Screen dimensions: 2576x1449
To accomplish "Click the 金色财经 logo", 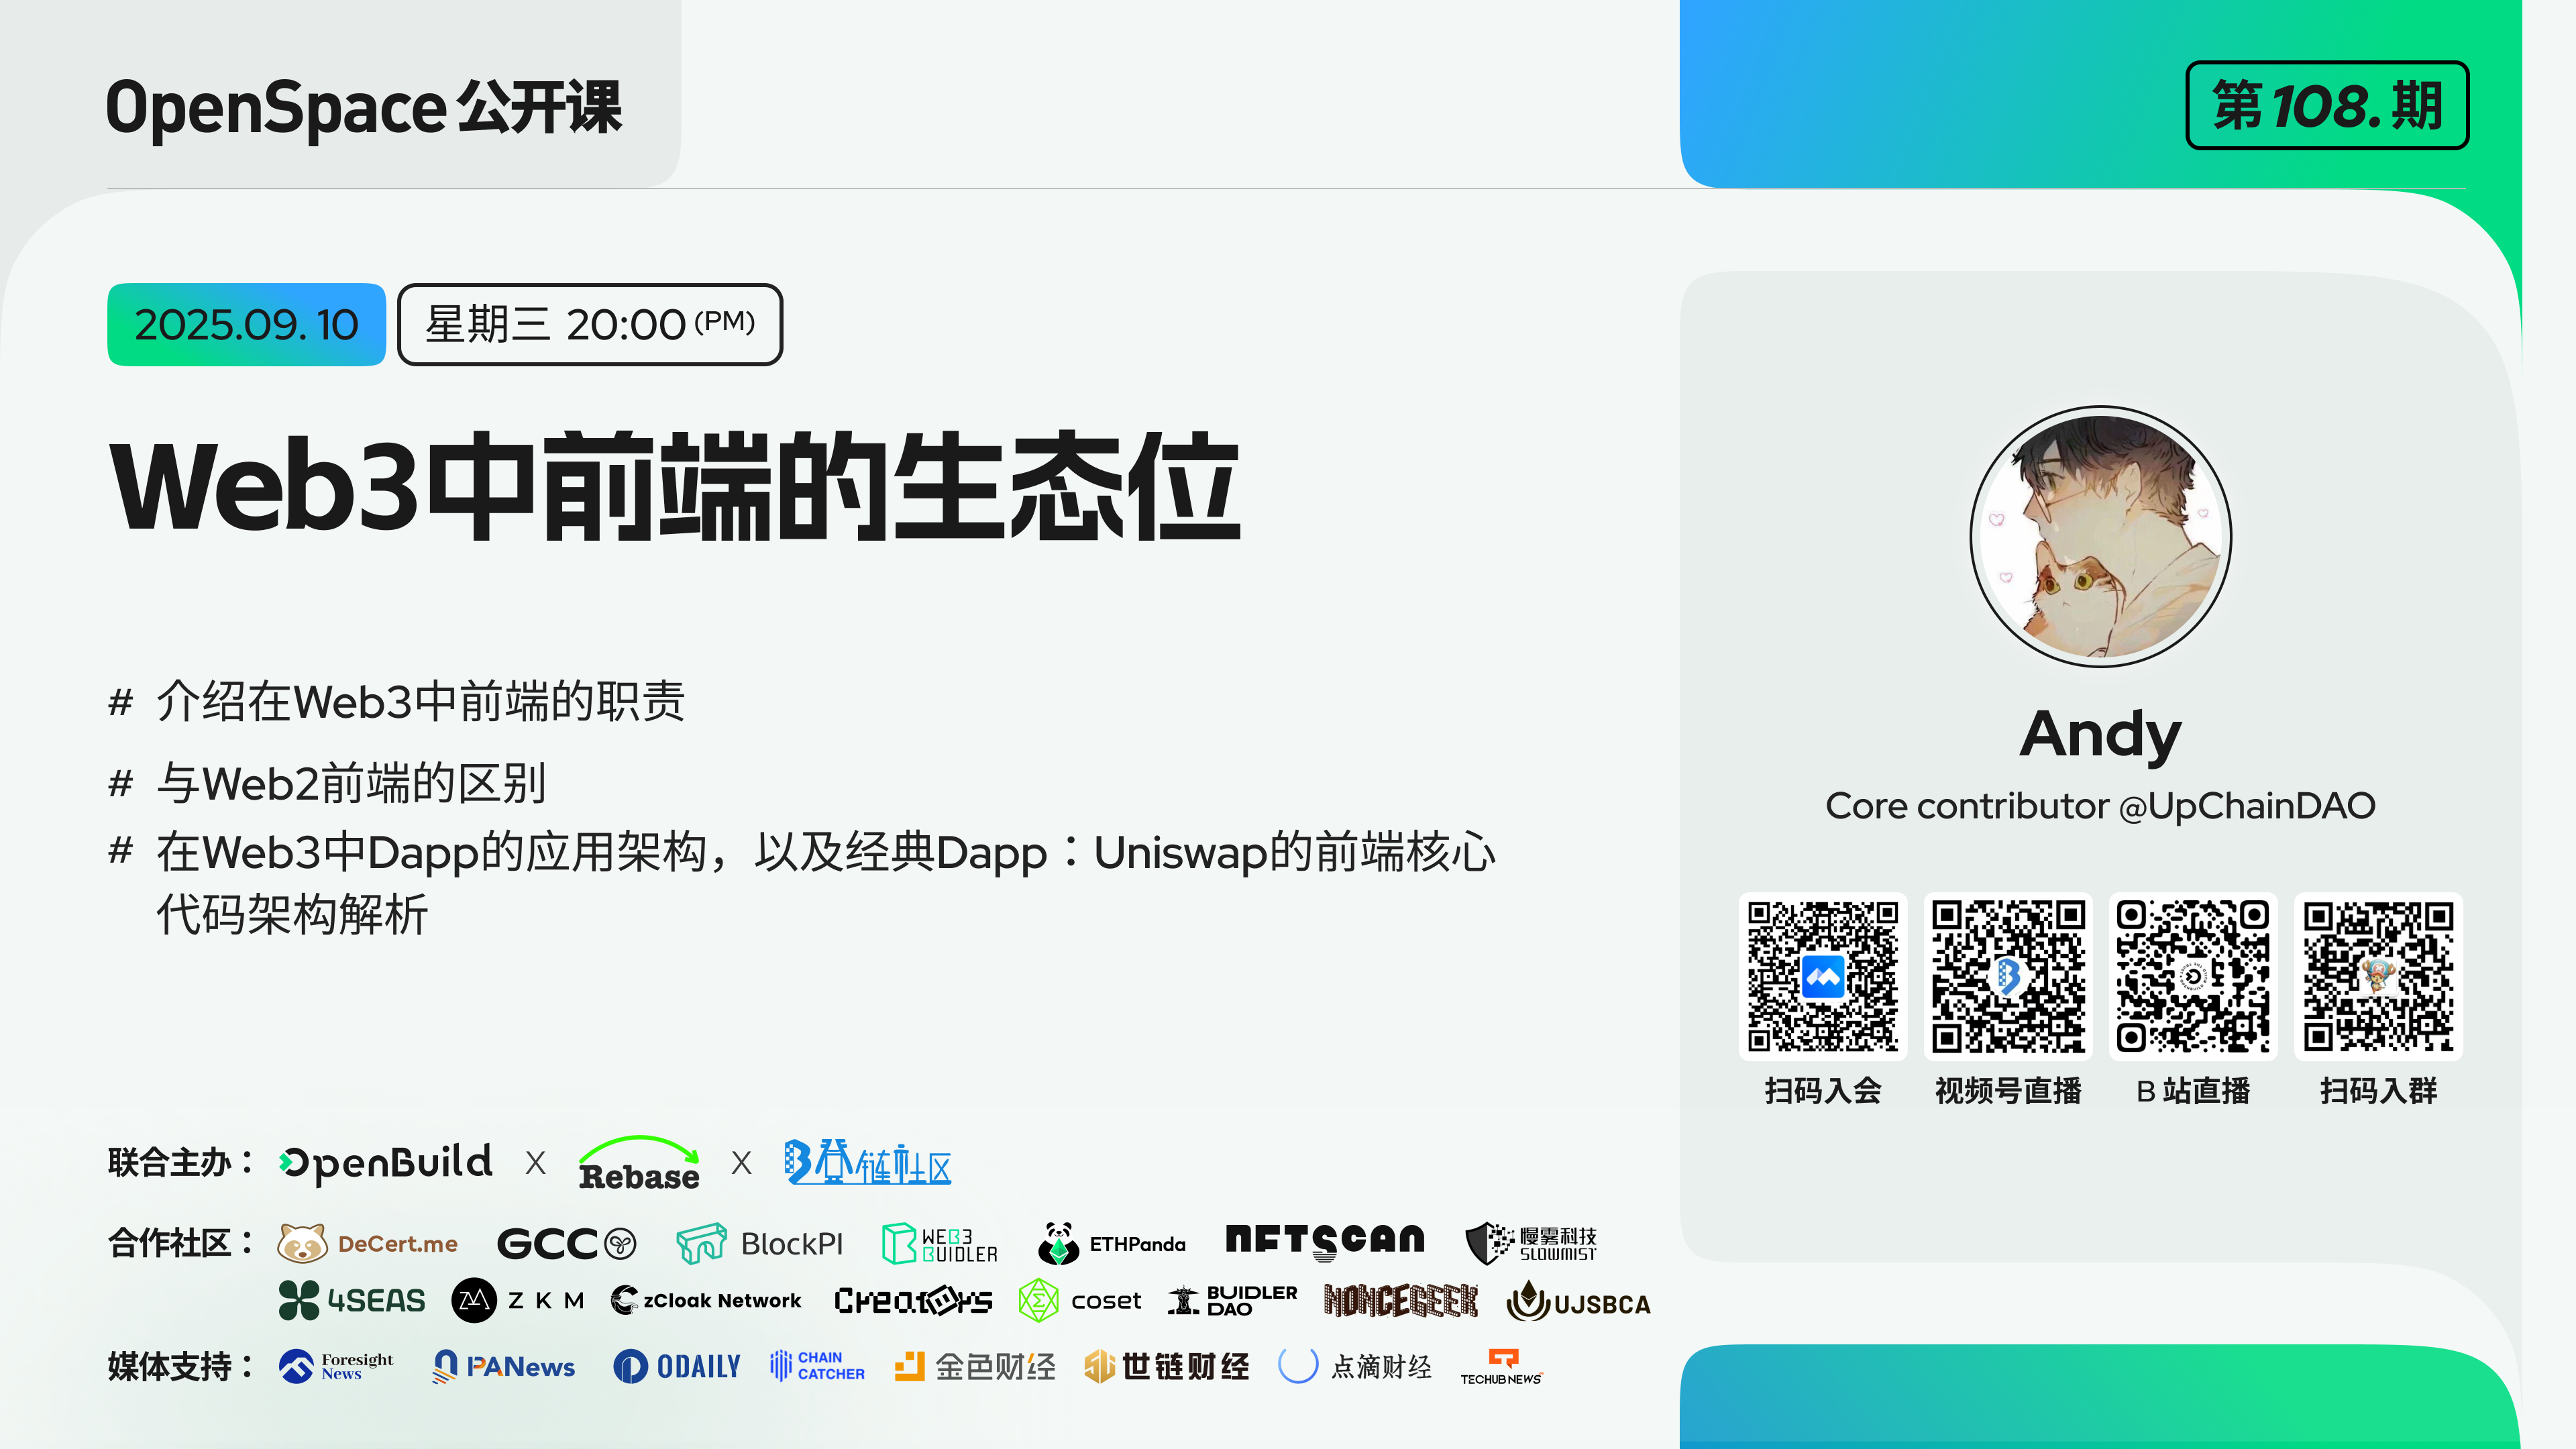I will click(975, 1366).
